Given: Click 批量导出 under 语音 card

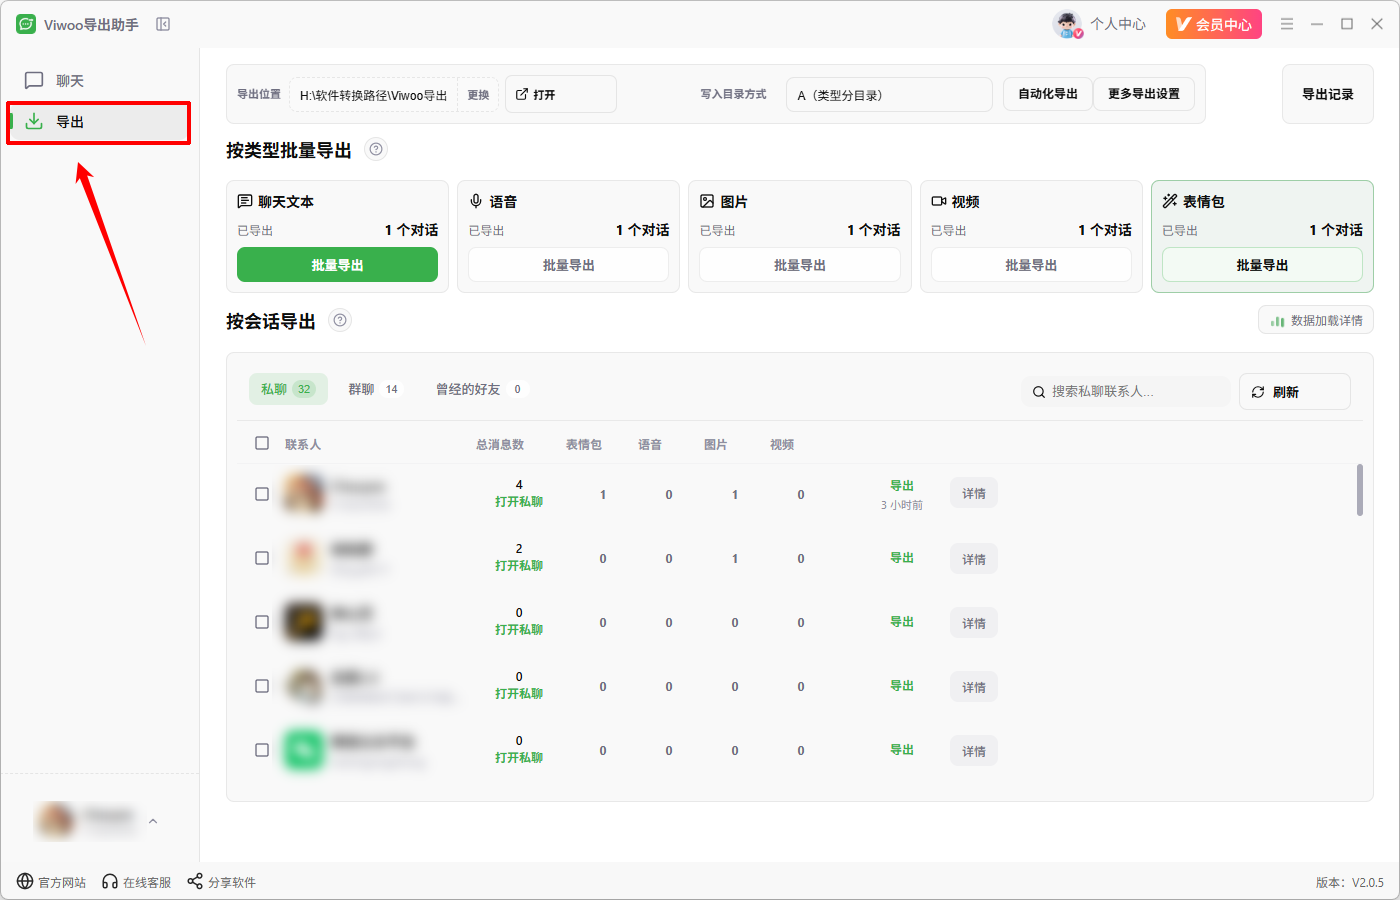Looking at the screenshot, I should (568, 265).
